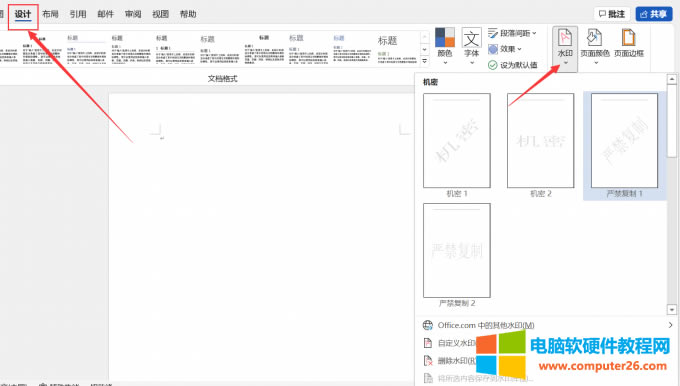Select 自定义水印 custom watermark option

click(x=451, y=343)
